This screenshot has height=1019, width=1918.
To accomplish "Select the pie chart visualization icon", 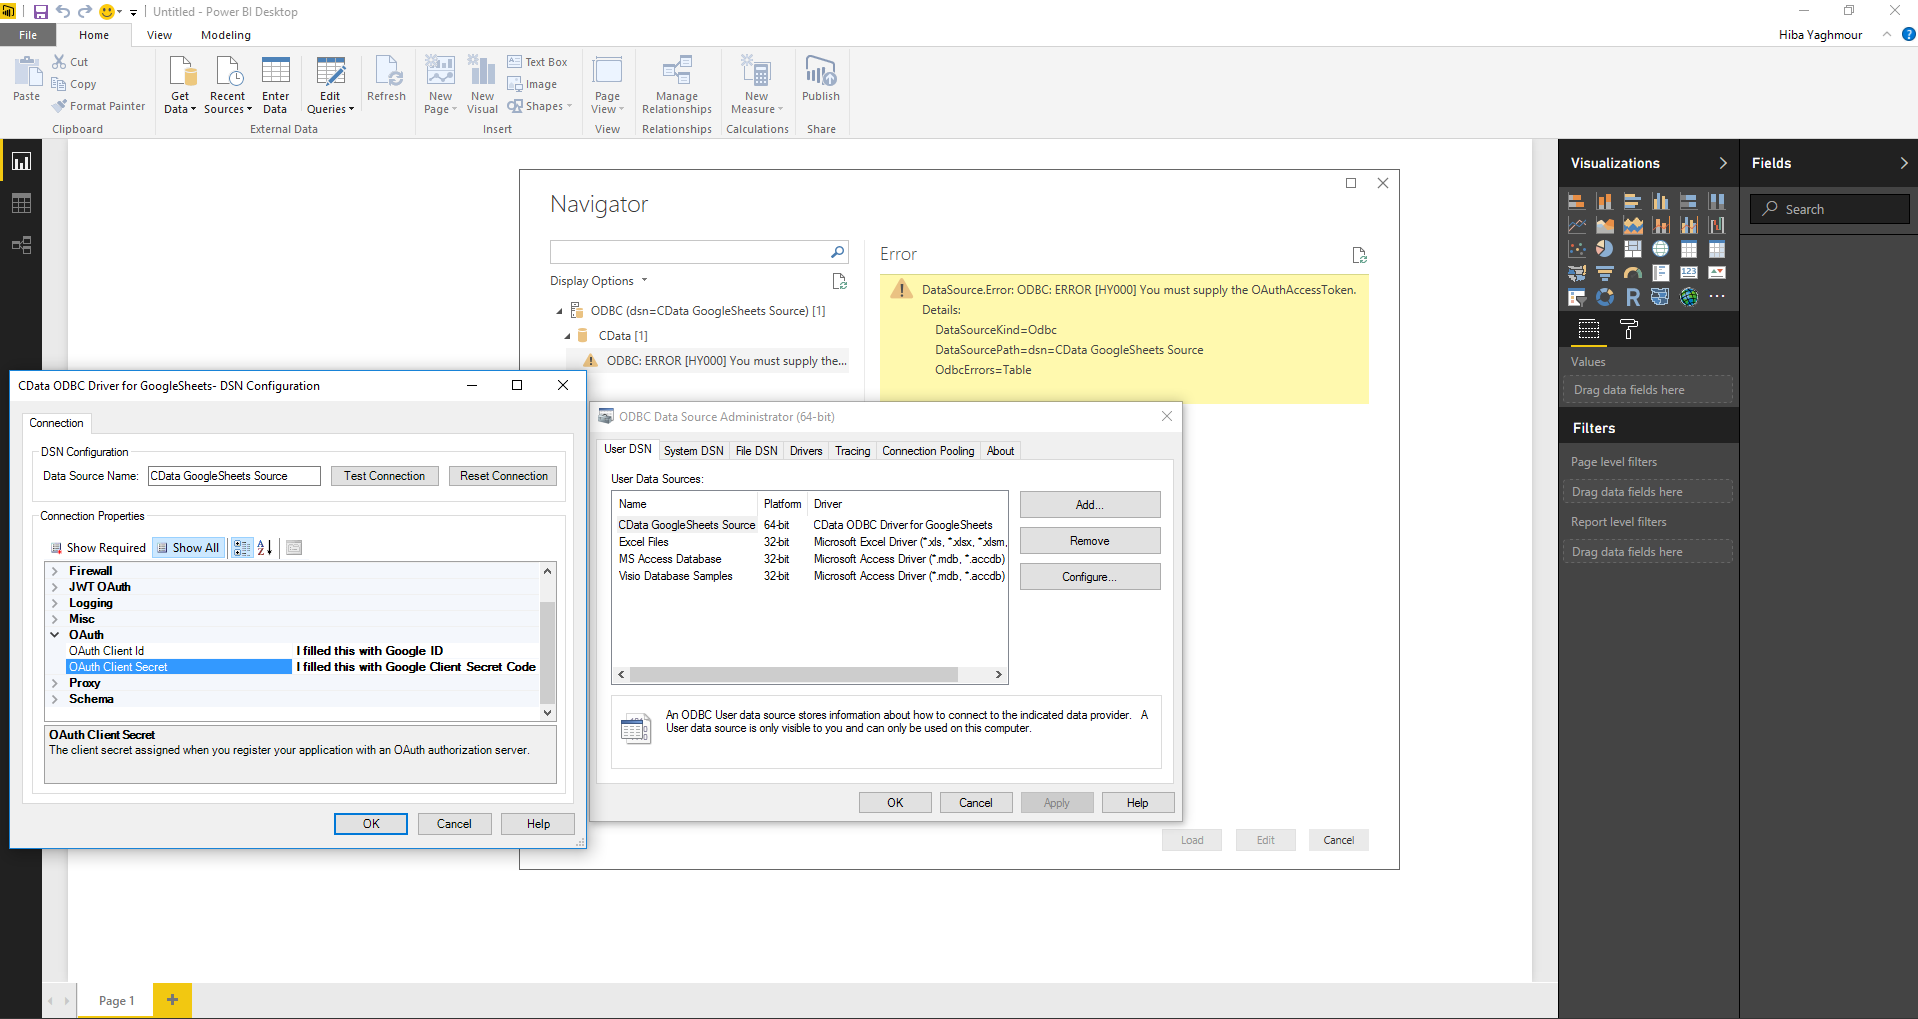I will tap(1604, 249).
